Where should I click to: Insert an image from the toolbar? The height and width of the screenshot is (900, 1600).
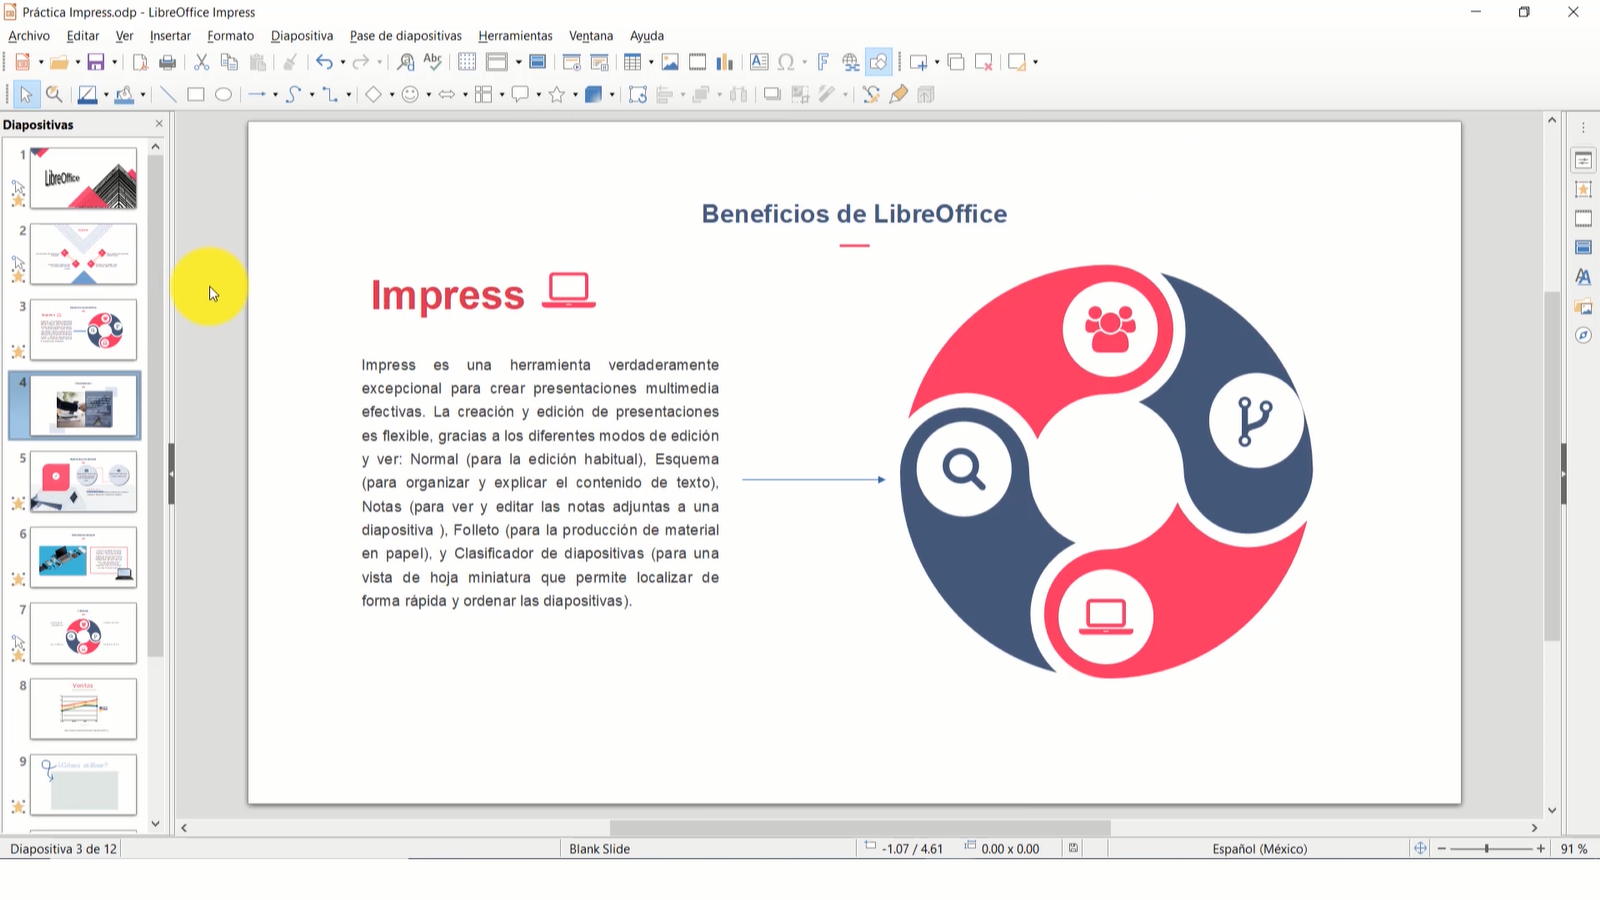click(x=670, y=62)
